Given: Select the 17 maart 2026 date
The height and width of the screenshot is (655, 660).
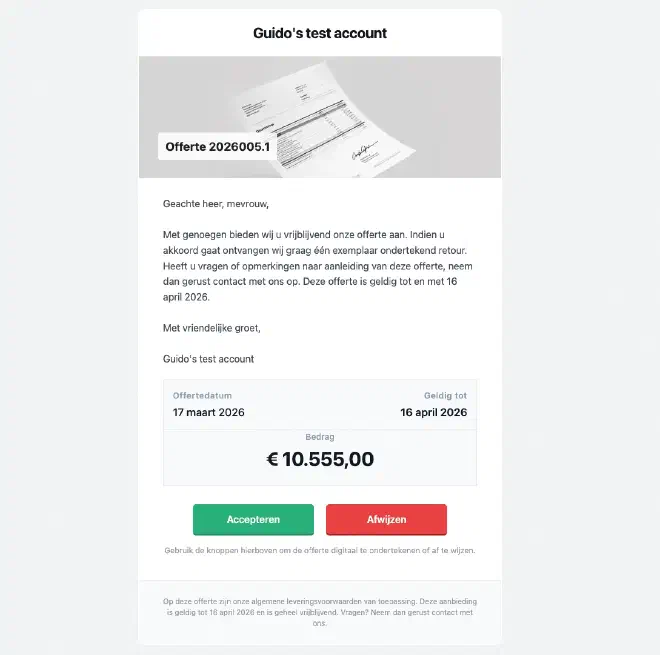Looking at the screenshot, I should click(x=209, y=412).
